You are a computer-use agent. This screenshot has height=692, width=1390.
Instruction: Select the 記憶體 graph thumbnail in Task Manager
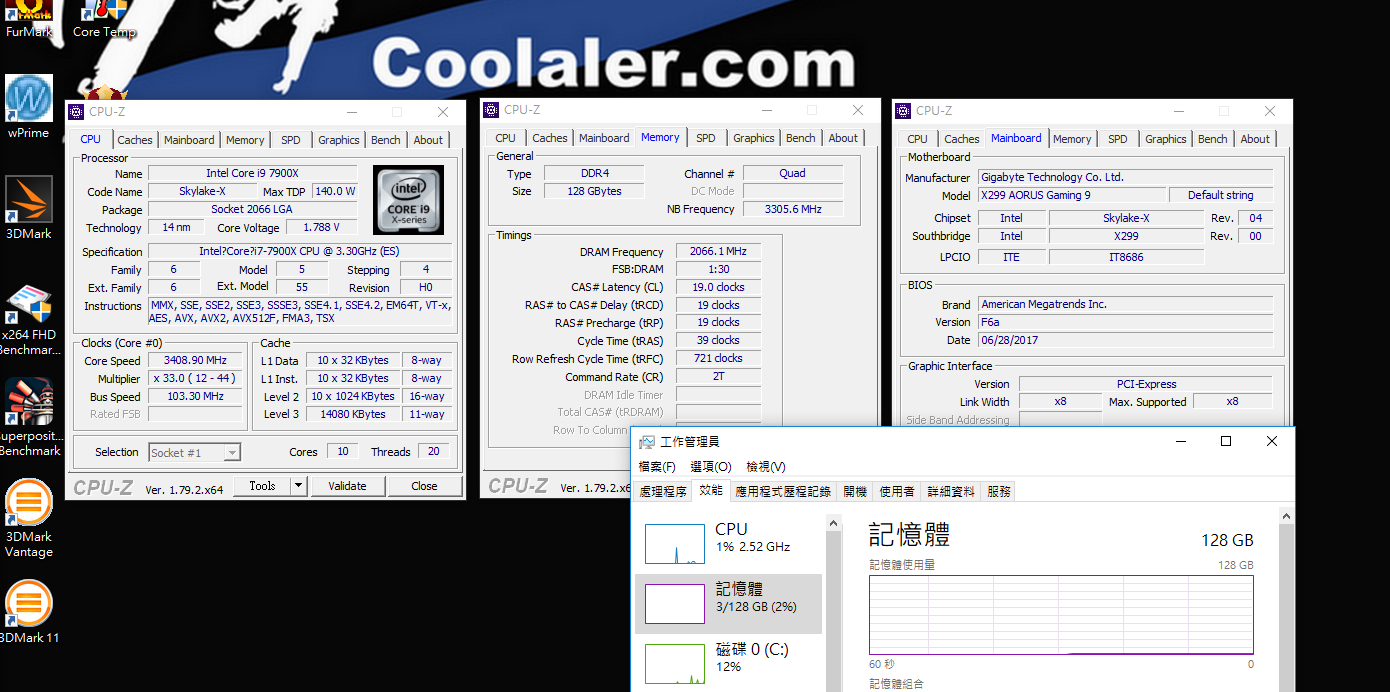click(675, 604)
